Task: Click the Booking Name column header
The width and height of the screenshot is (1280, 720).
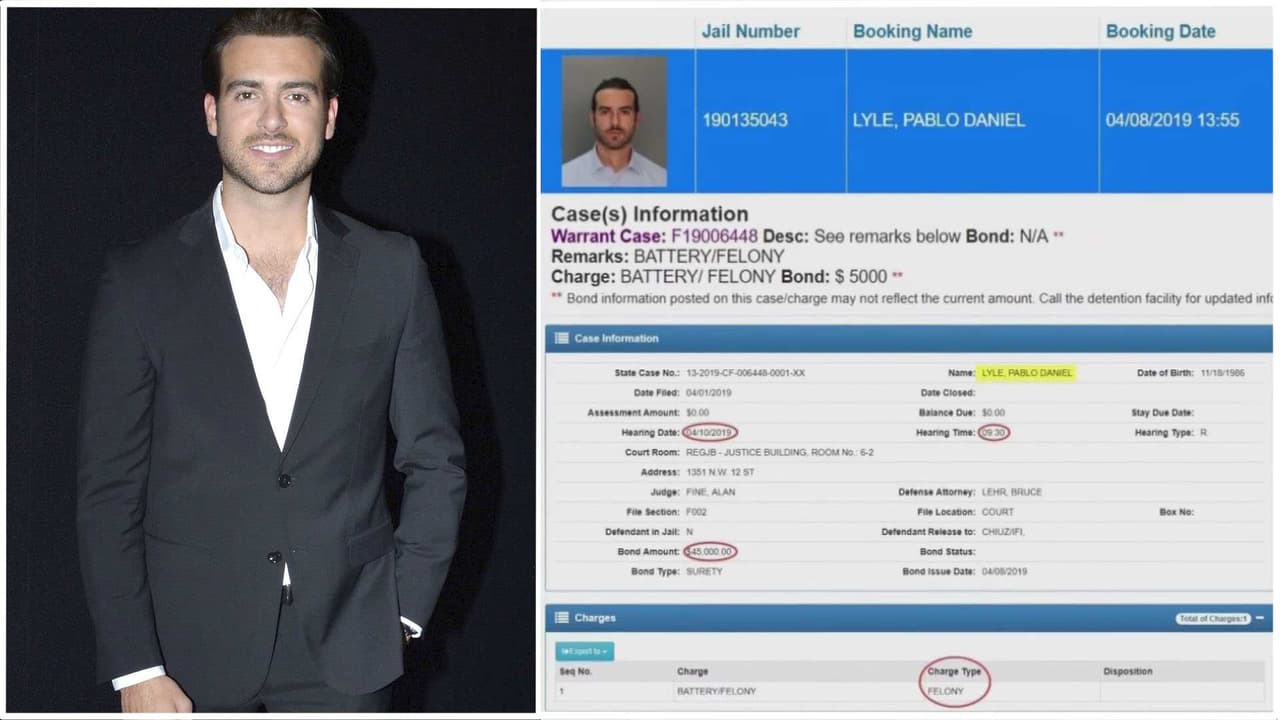Action: pyautogui.click(x=912, y=31)
